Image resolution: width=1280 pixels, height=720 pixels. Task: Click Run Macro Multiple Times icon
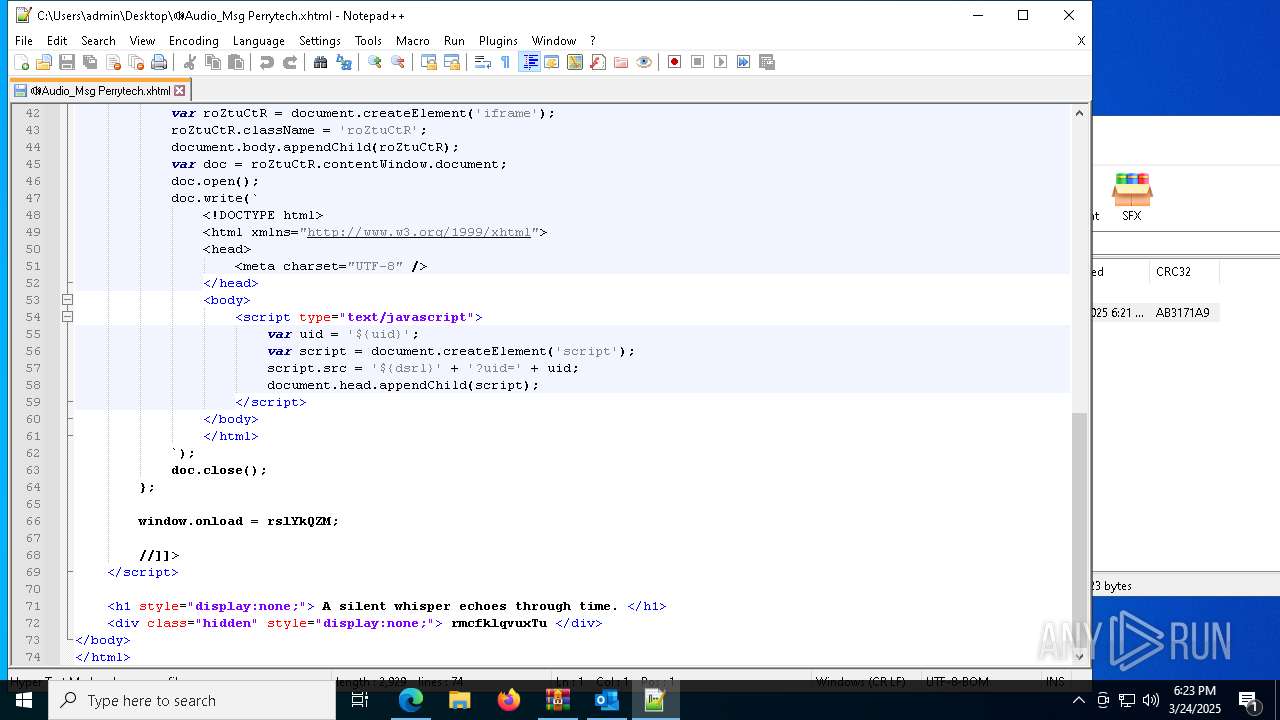[x=744, y=62]
